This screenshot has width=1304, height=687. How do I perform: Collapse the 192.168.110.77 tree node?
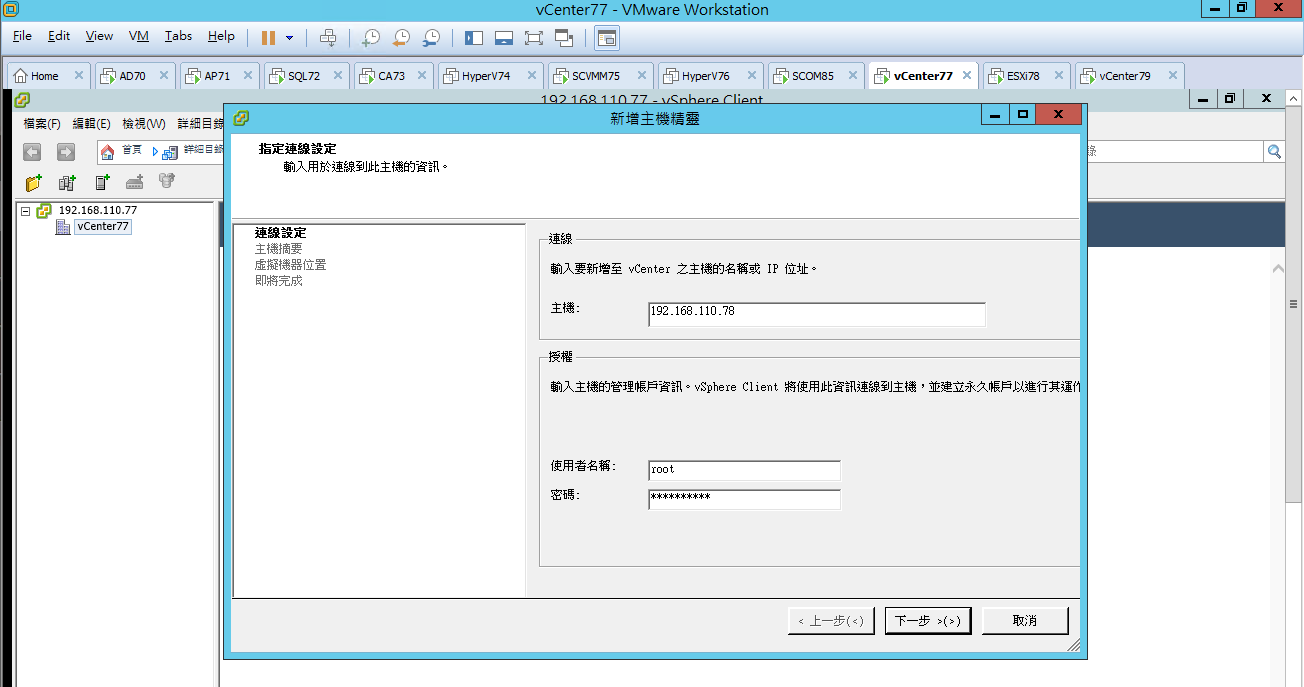26,211
